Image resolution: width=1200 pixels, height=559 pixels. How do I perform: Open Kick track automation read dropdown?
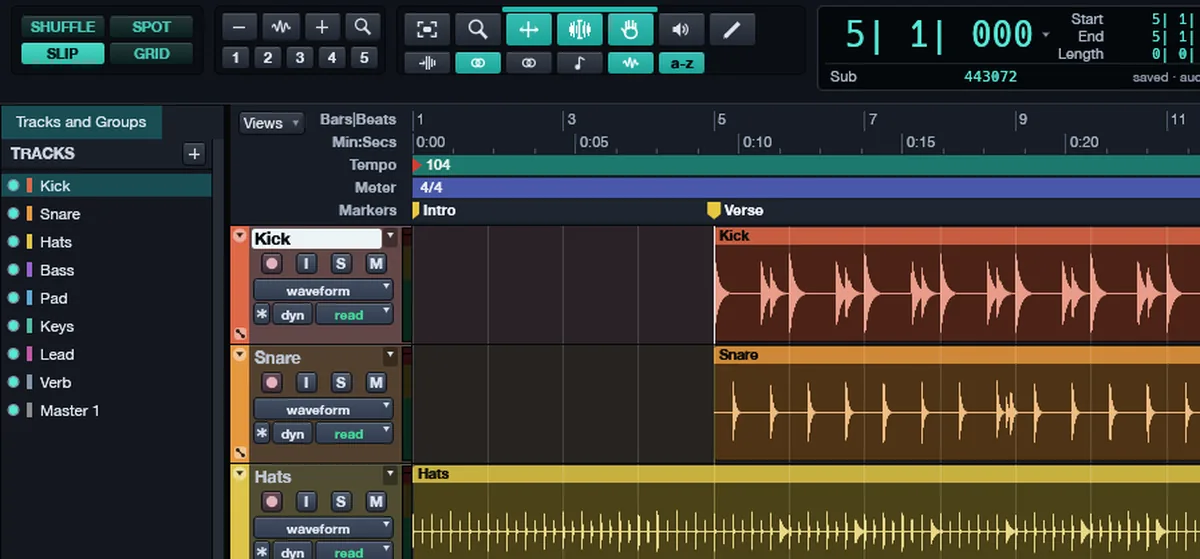[x=354, y=315]
